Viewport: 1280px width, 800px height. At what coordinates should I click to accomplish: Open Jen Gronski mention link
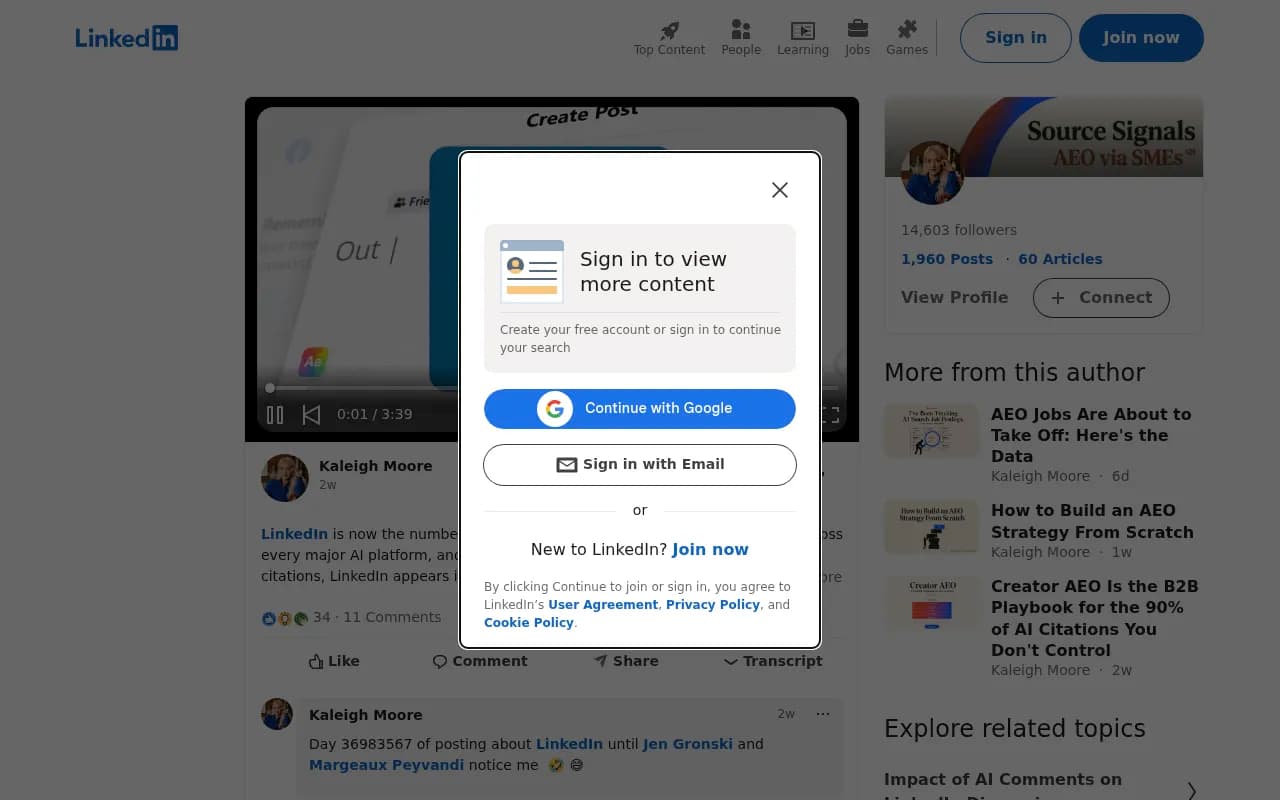tap(688, 744)
